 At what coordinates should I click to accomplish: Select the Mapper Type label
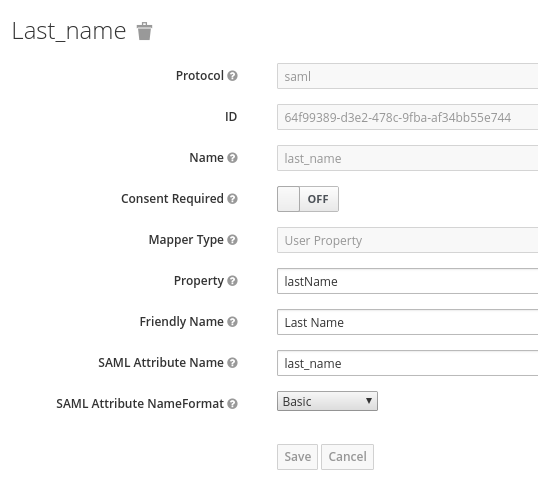pos(186,240)
